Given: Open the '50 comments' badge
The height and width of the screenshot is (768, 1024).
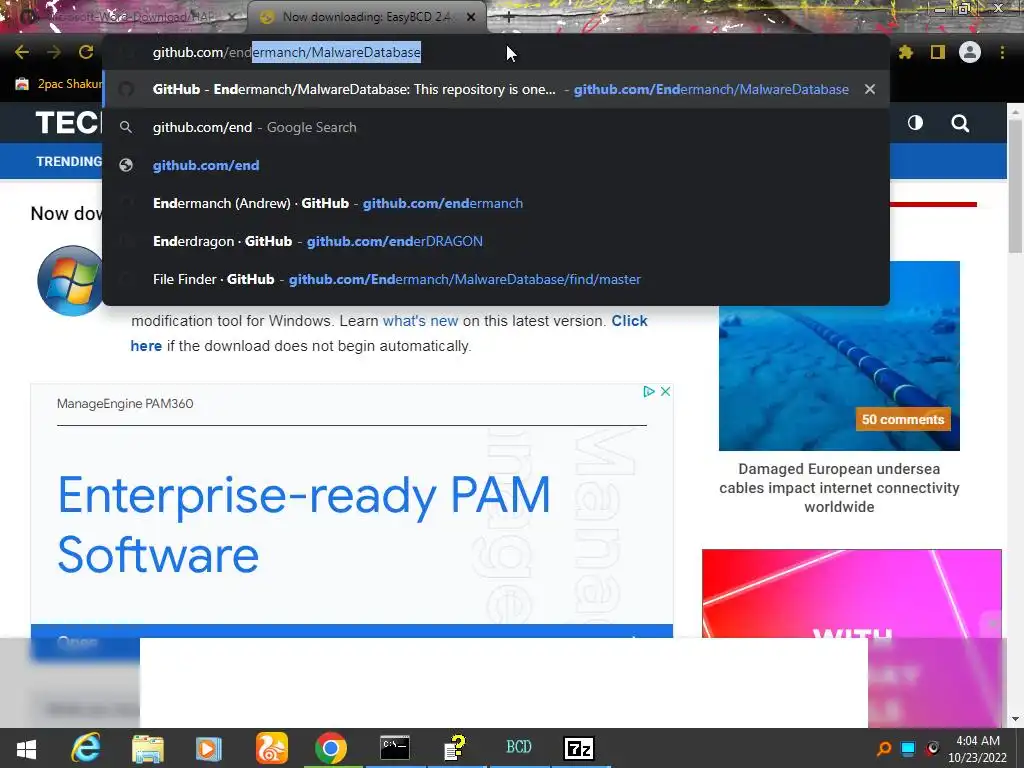Looking at the screenshot, I should pyautogui.click(x=903, y=419).
